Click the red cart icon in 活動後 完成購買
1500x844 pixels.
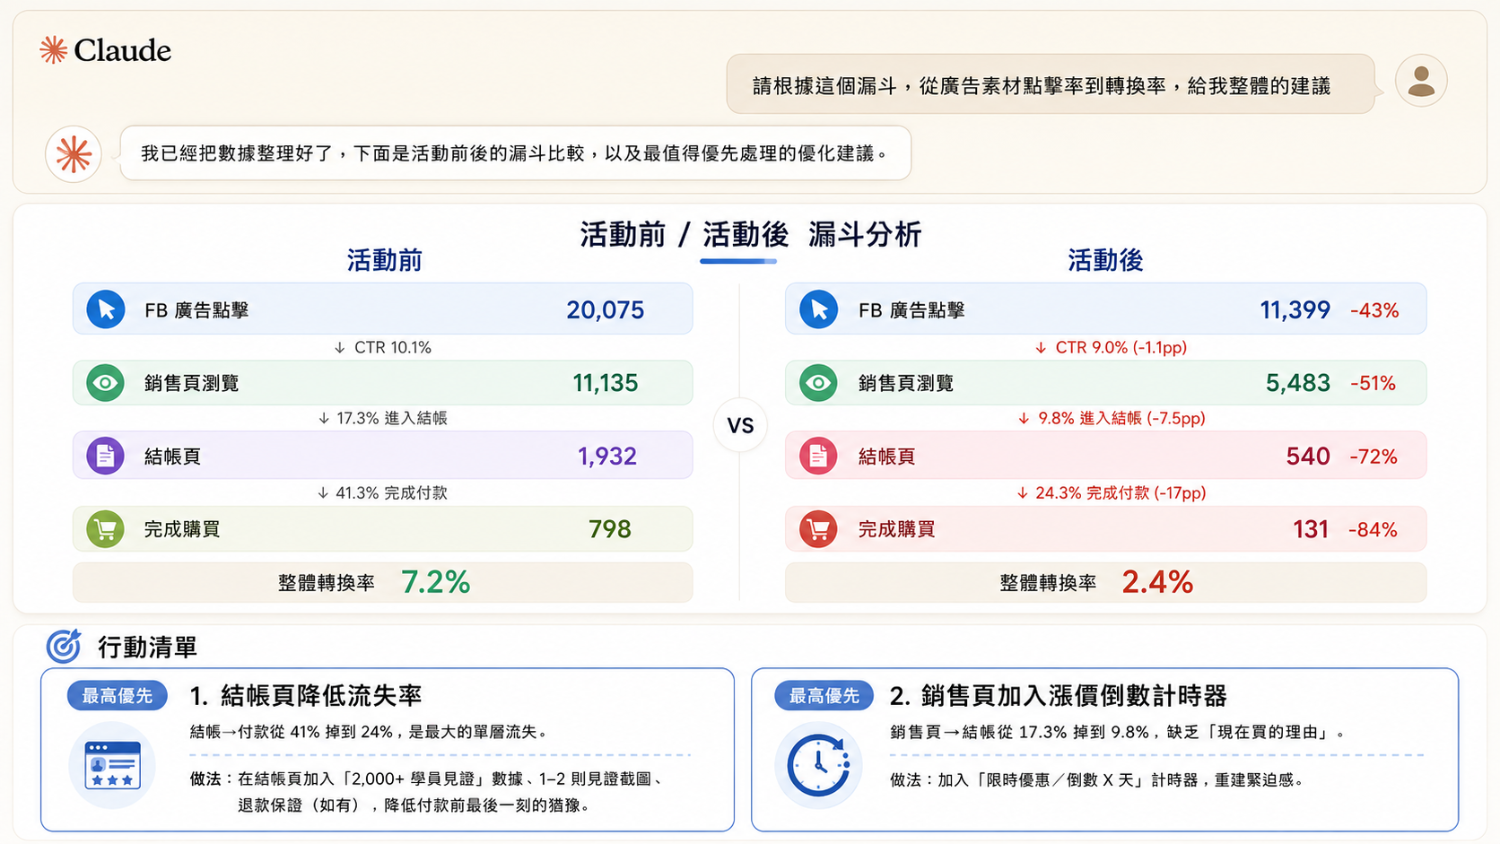pos(818,529)
